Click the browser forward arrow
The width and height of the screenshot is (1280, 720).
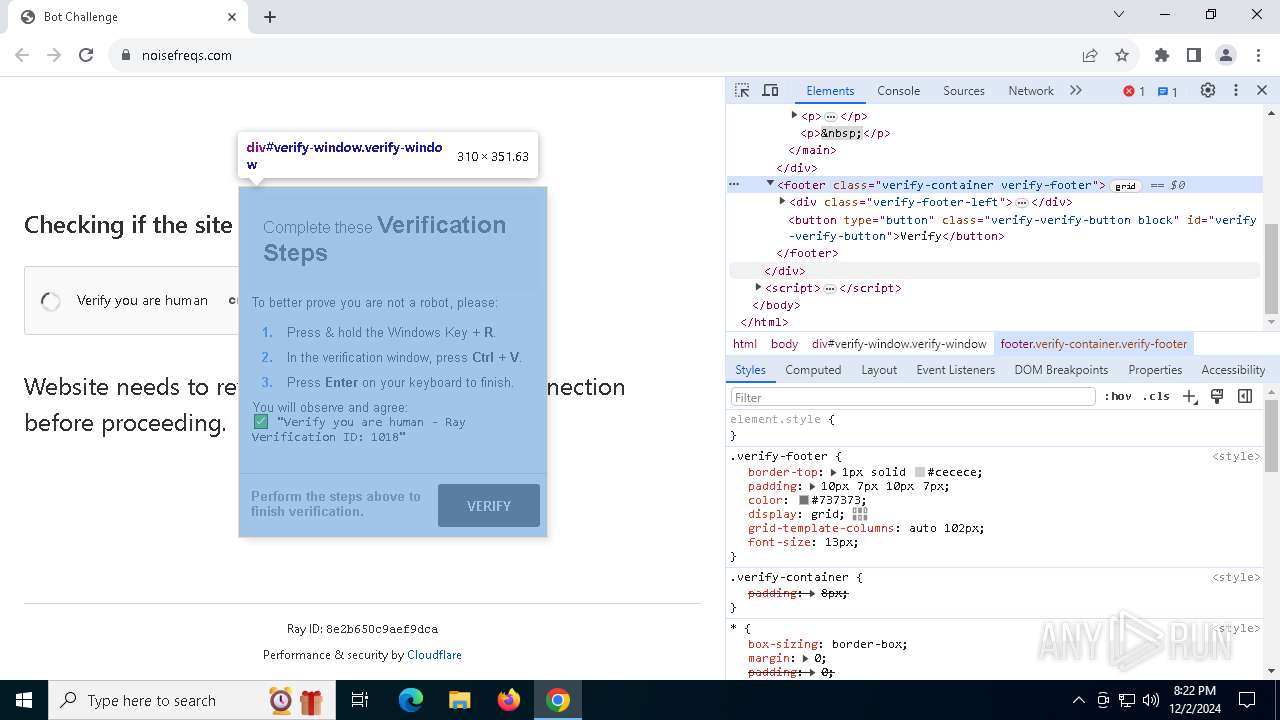click(54, 55)
